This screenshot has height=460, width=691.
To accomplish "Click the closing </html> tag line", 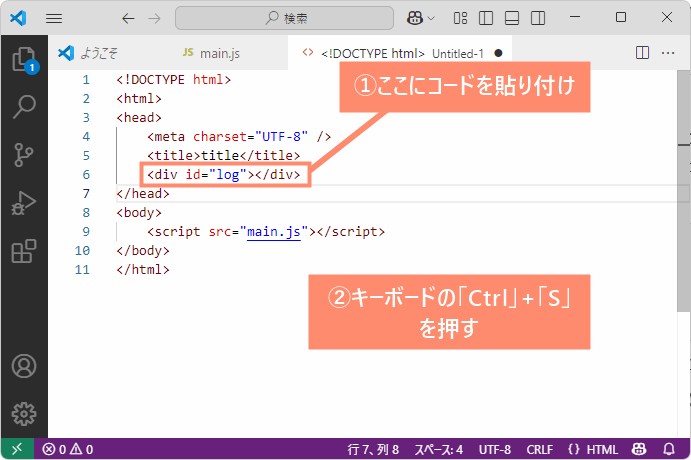I will (x=143, y=270).
